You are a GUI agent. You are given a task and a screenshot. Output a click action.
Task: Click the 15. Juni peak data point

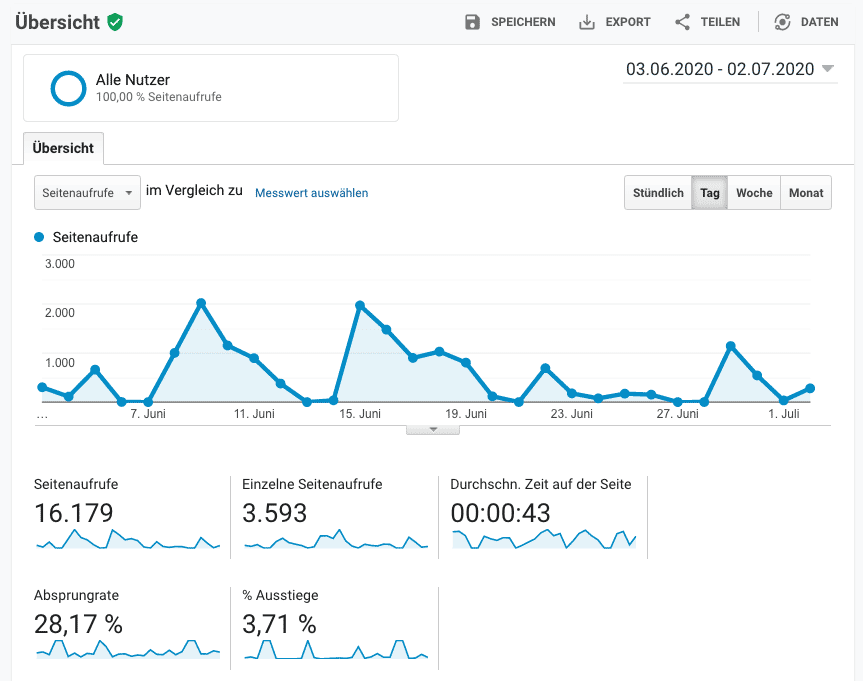(360, 305)
